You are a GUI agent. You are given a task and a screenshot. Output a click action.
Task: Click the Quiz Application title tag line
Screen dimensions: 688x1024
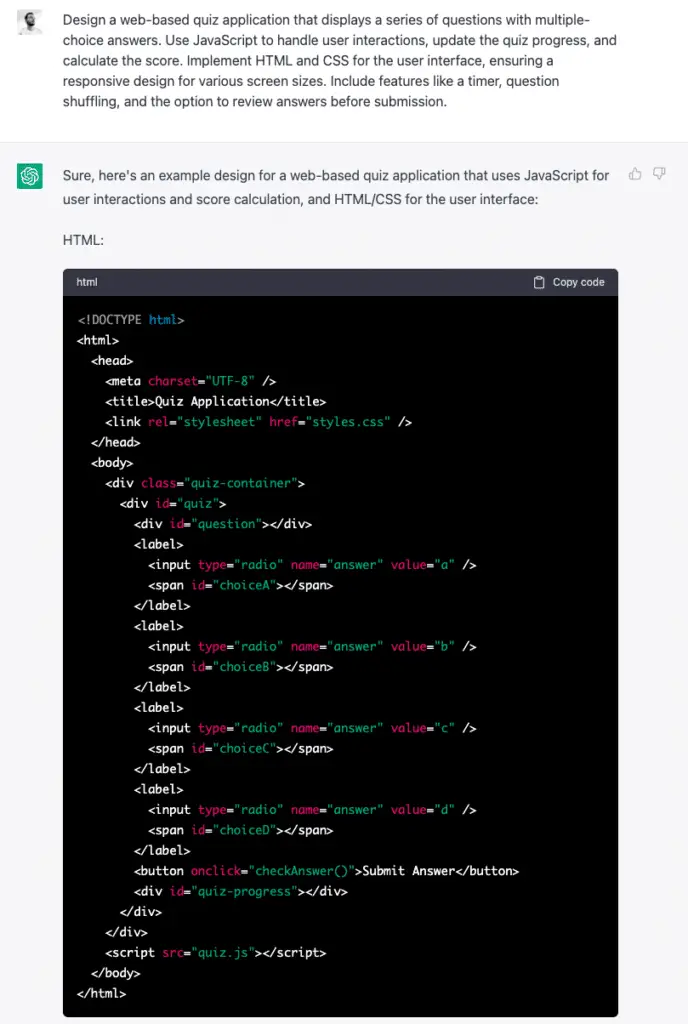tap(215, 402)
